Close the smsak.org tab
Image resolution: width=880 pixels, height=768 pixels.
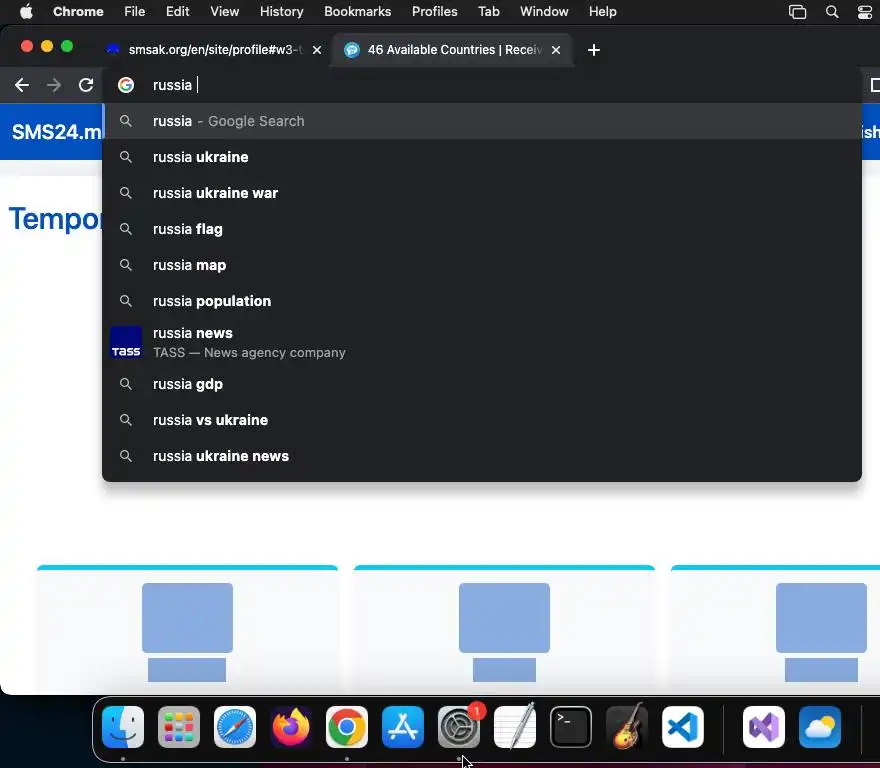[x=317, y=50]
